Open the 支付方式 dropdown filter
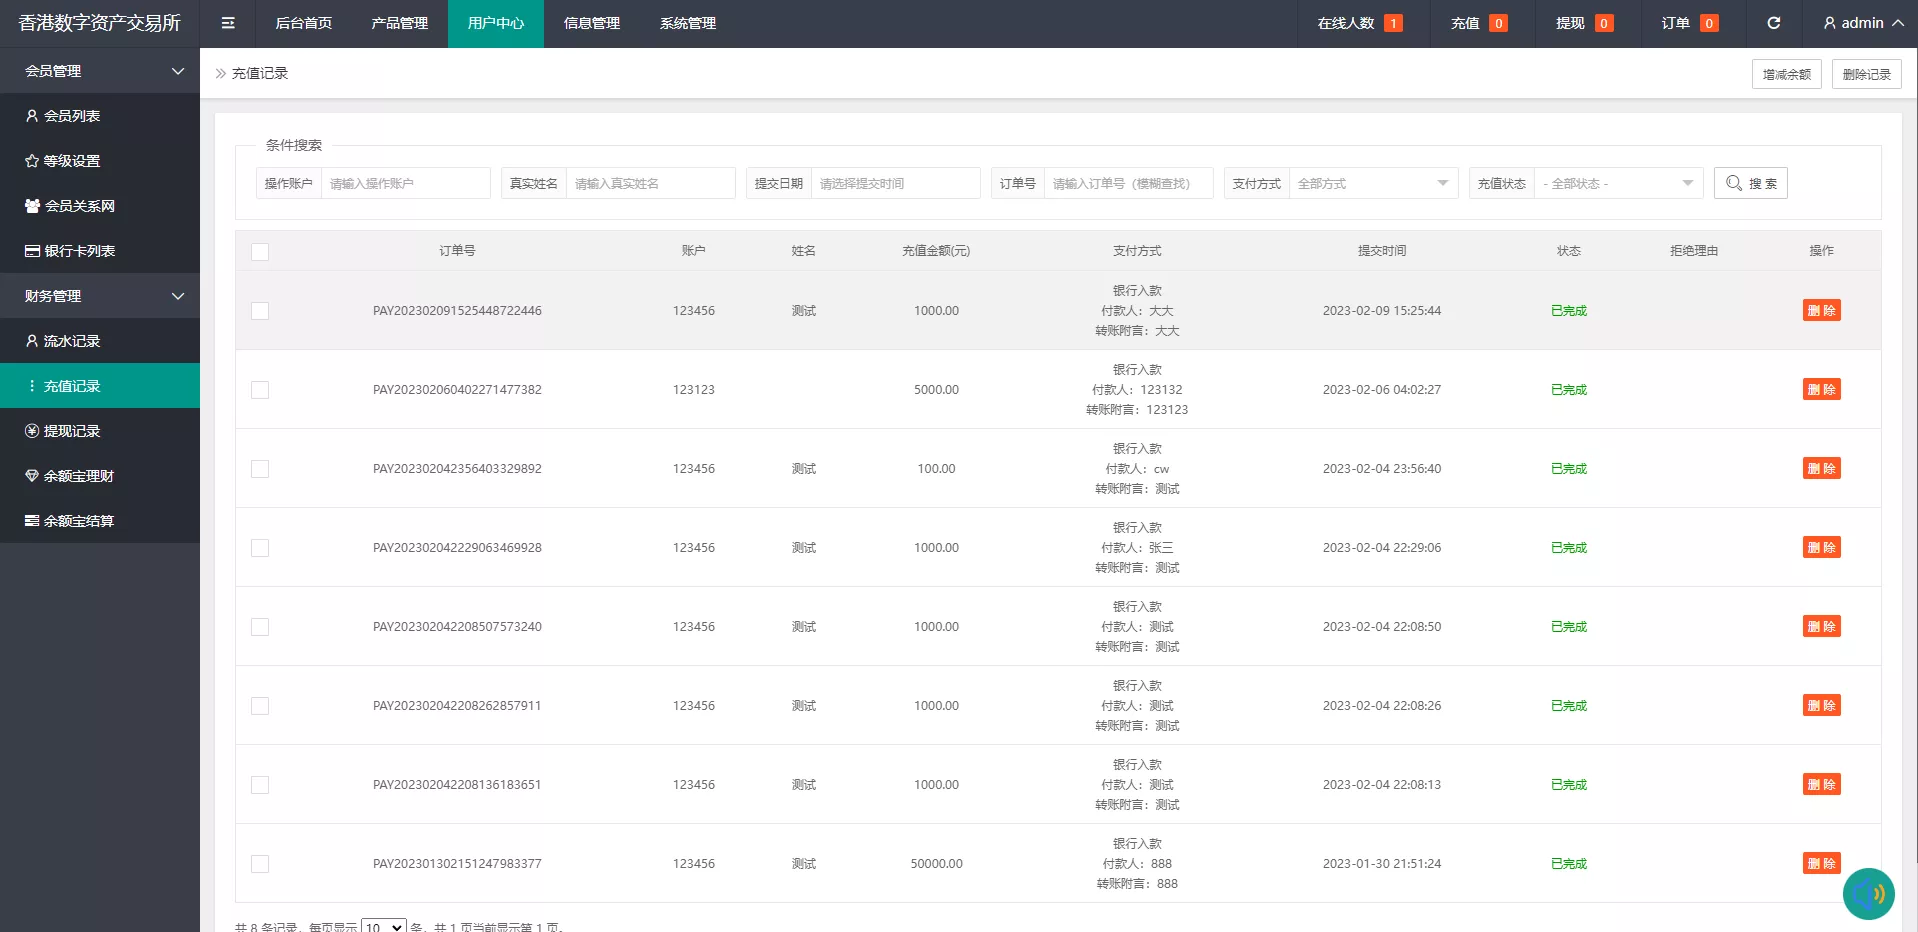1918x932 pixels. (x=1372, y=184)
